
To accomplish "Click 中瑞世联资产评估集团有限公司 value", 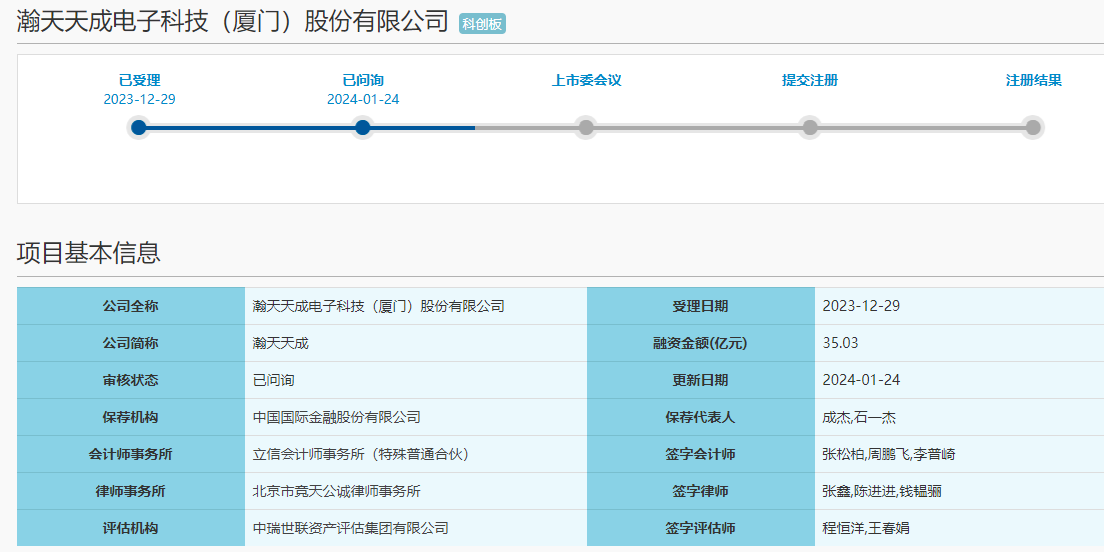I will click(351, 528).
